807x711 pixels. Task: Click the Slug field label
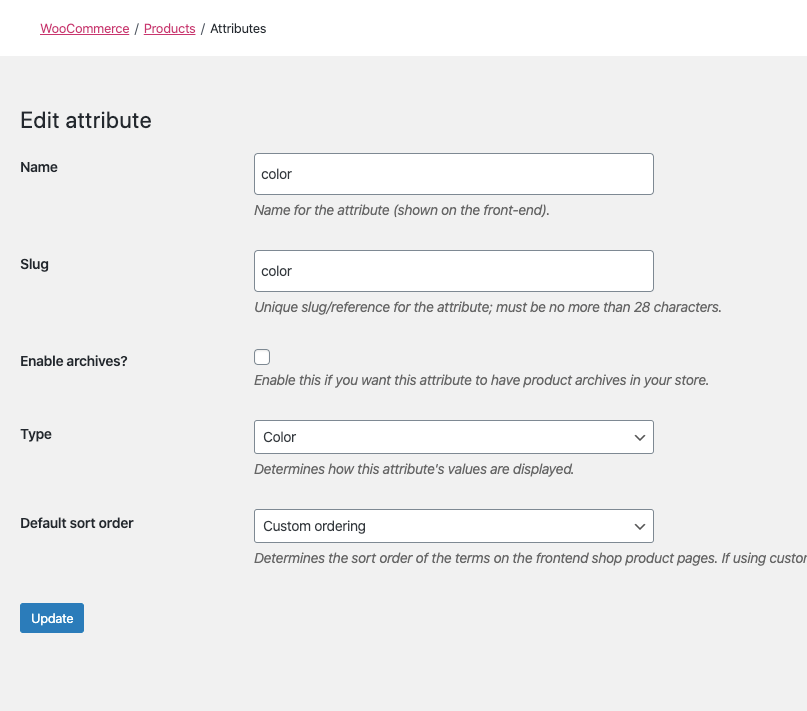(x=34, y=264)
